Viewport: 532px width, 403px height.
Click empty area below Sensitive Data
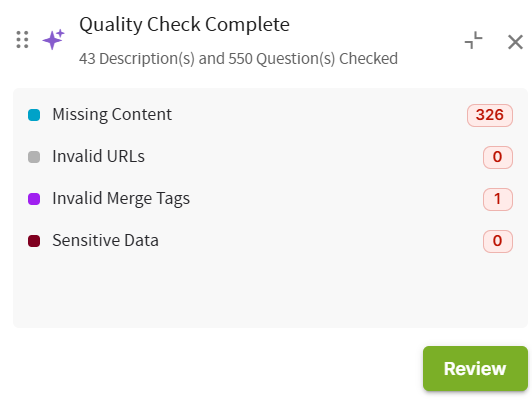(x=270, y=292)
